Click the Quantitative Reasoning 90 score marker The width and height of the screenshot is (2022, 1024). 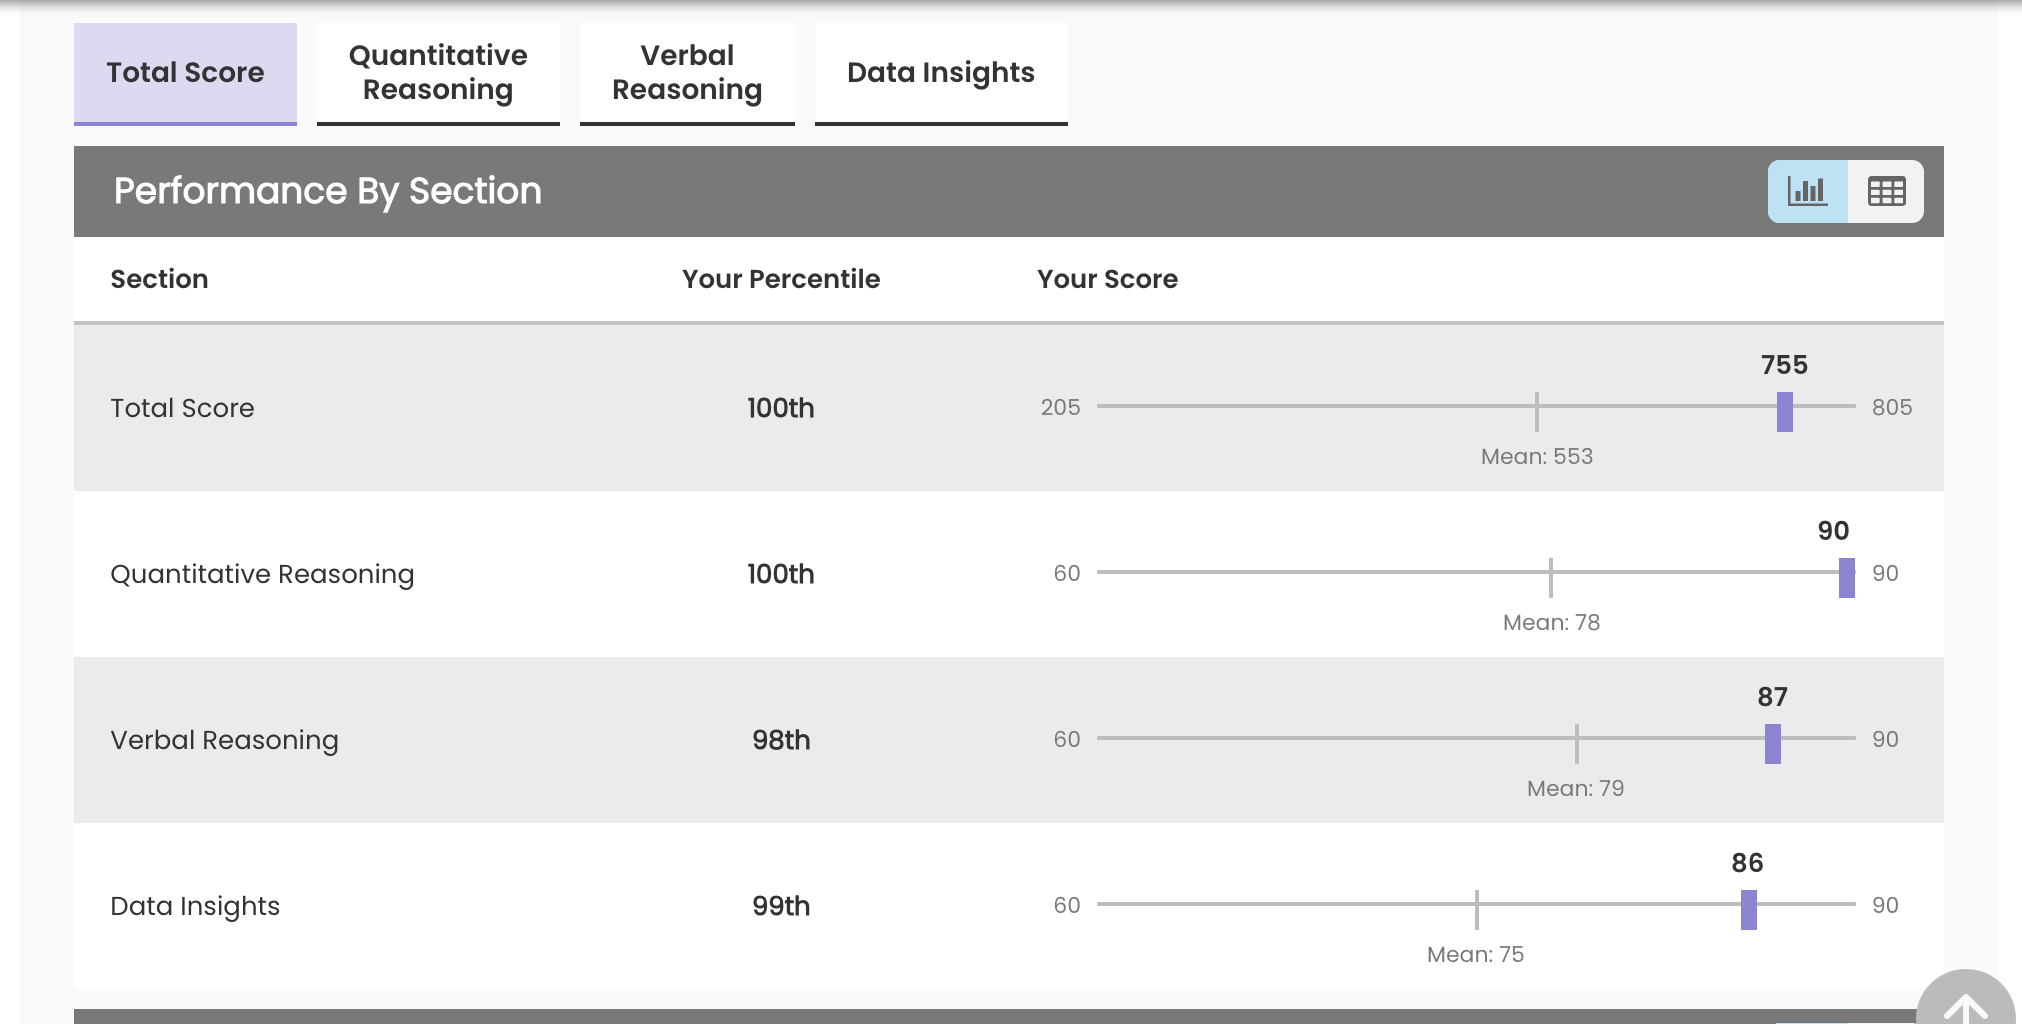tap(1846, 577)
